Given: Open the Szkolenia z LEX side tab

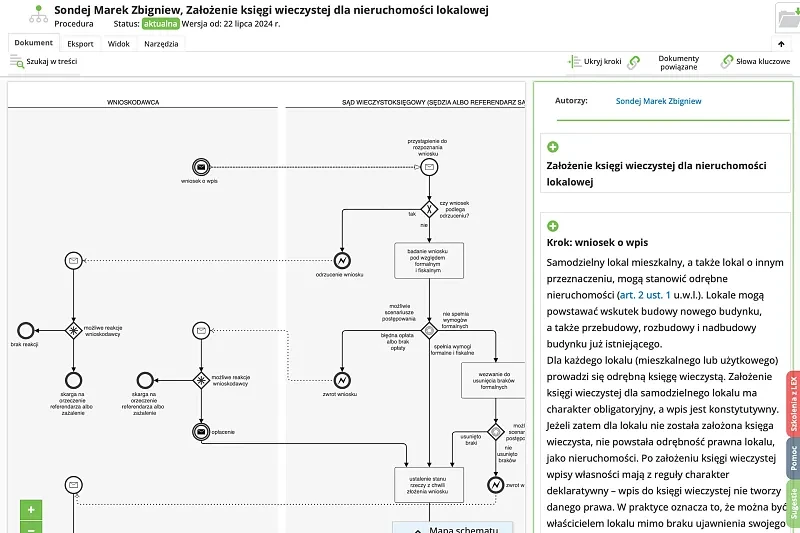Looking at the screenshot, I should tap(793, 404).
